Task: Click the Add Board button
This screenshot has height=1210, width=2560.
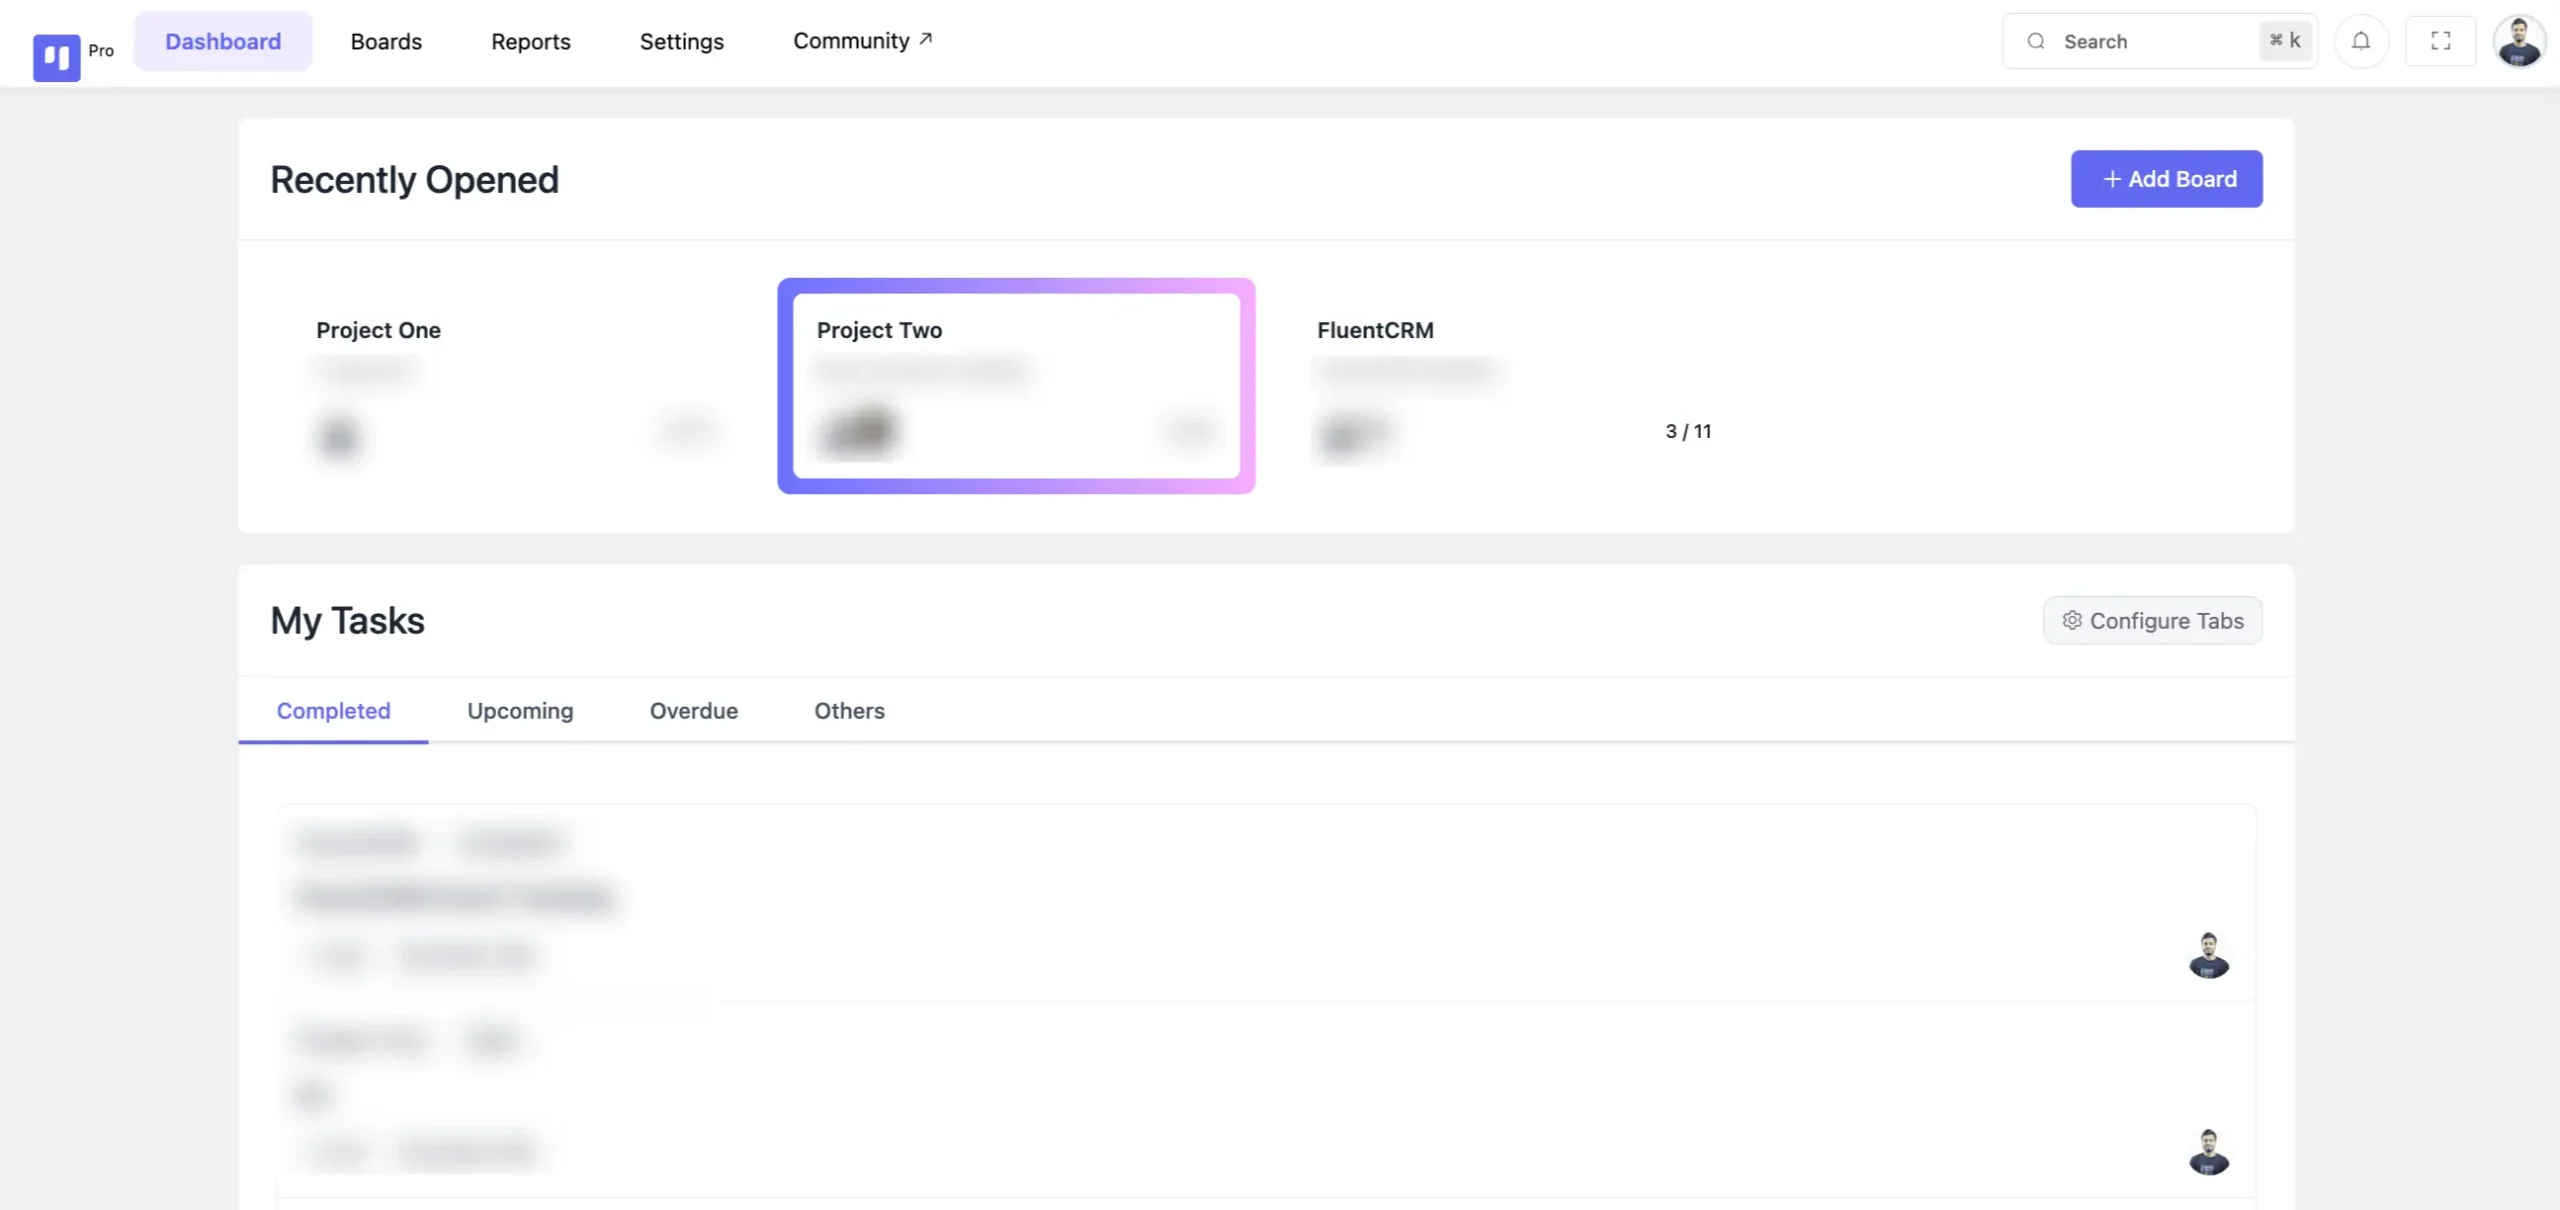Action: 2166,179
